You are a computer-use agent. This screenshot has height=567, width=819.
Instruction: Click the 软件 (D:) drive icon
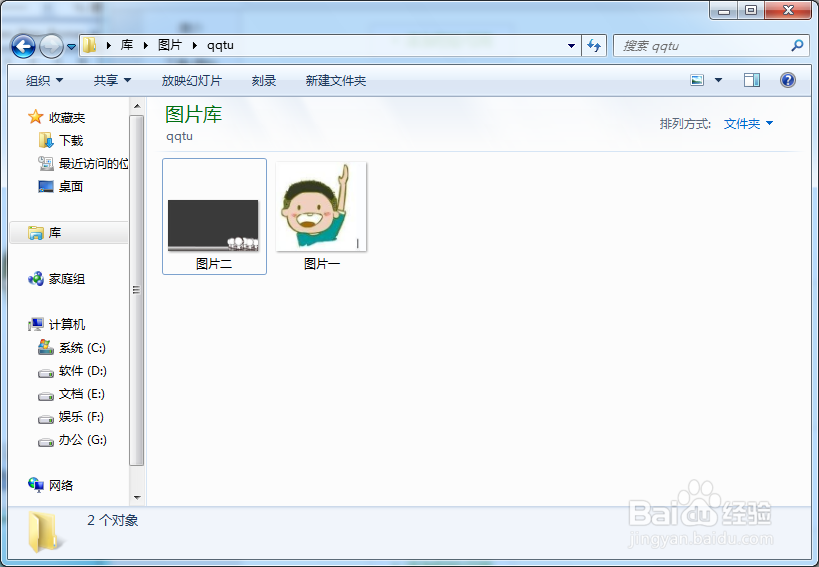coord(46,373)
